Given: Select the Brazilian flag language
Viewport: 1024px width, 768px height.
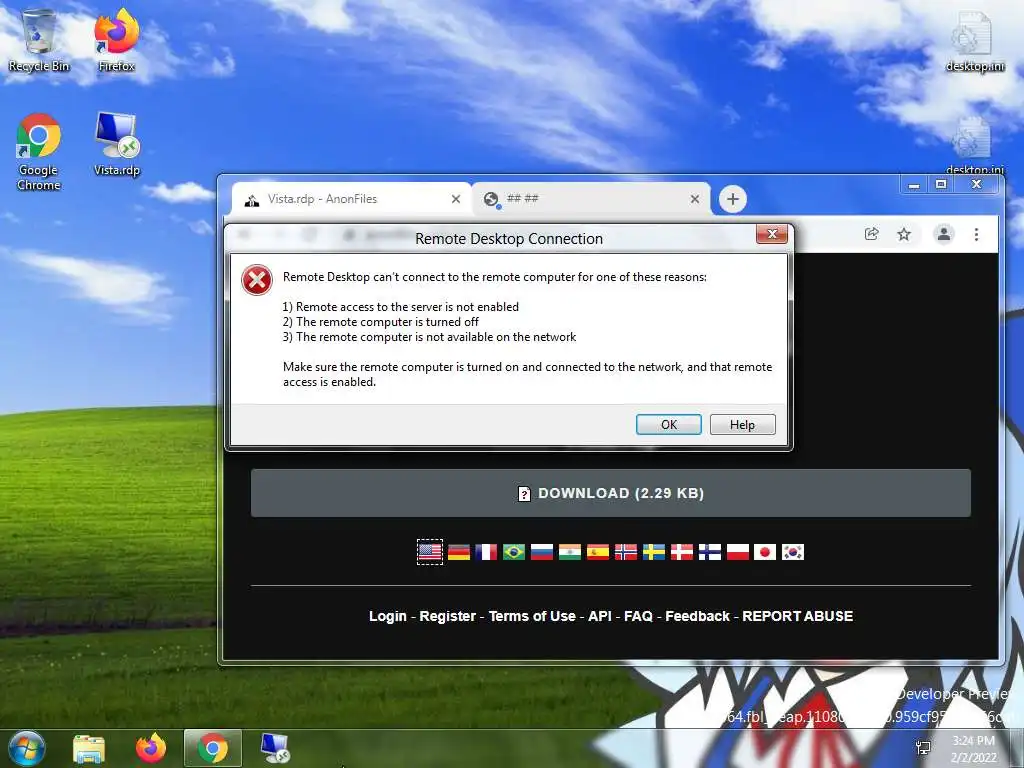Looking at the screenshot, I should pos(514,552).
